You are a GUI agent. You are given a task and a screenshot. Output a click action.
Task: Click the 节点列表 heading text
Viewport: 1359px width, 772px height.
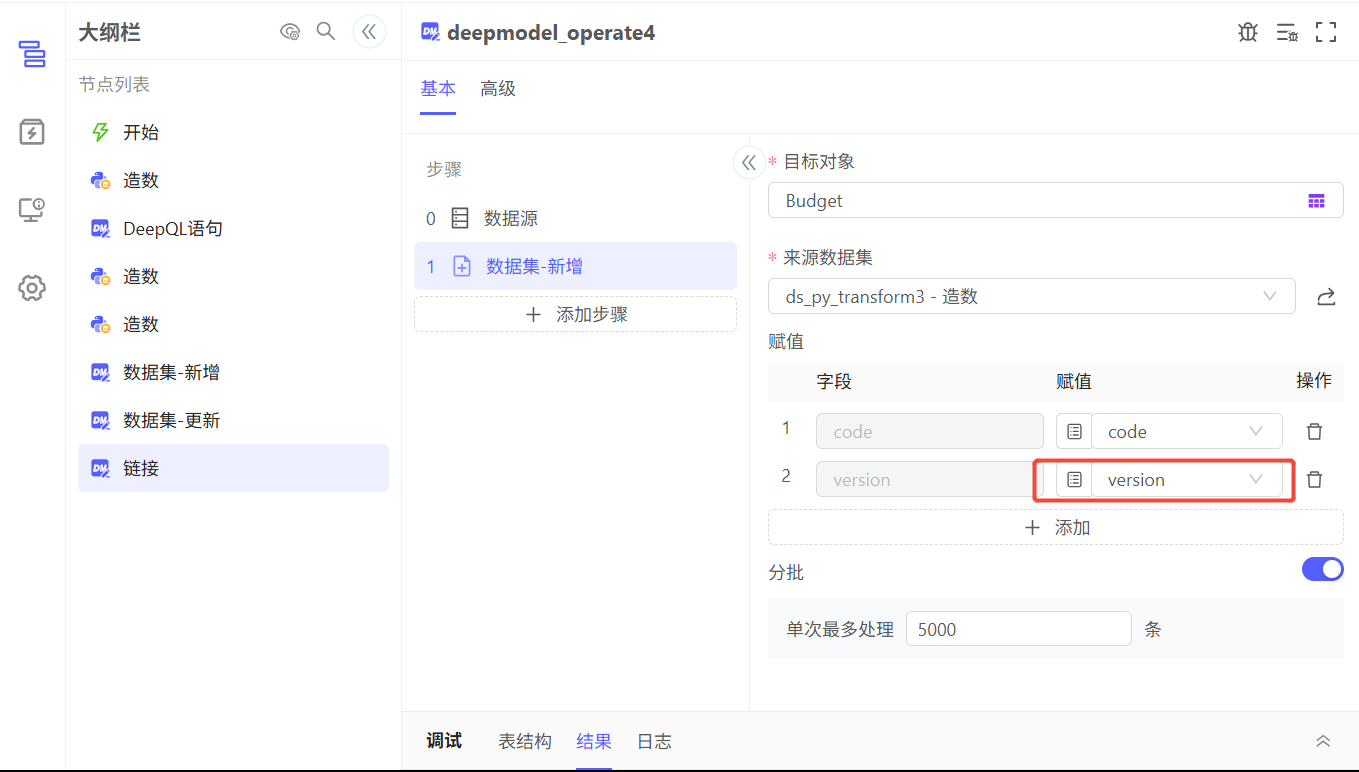114,85
